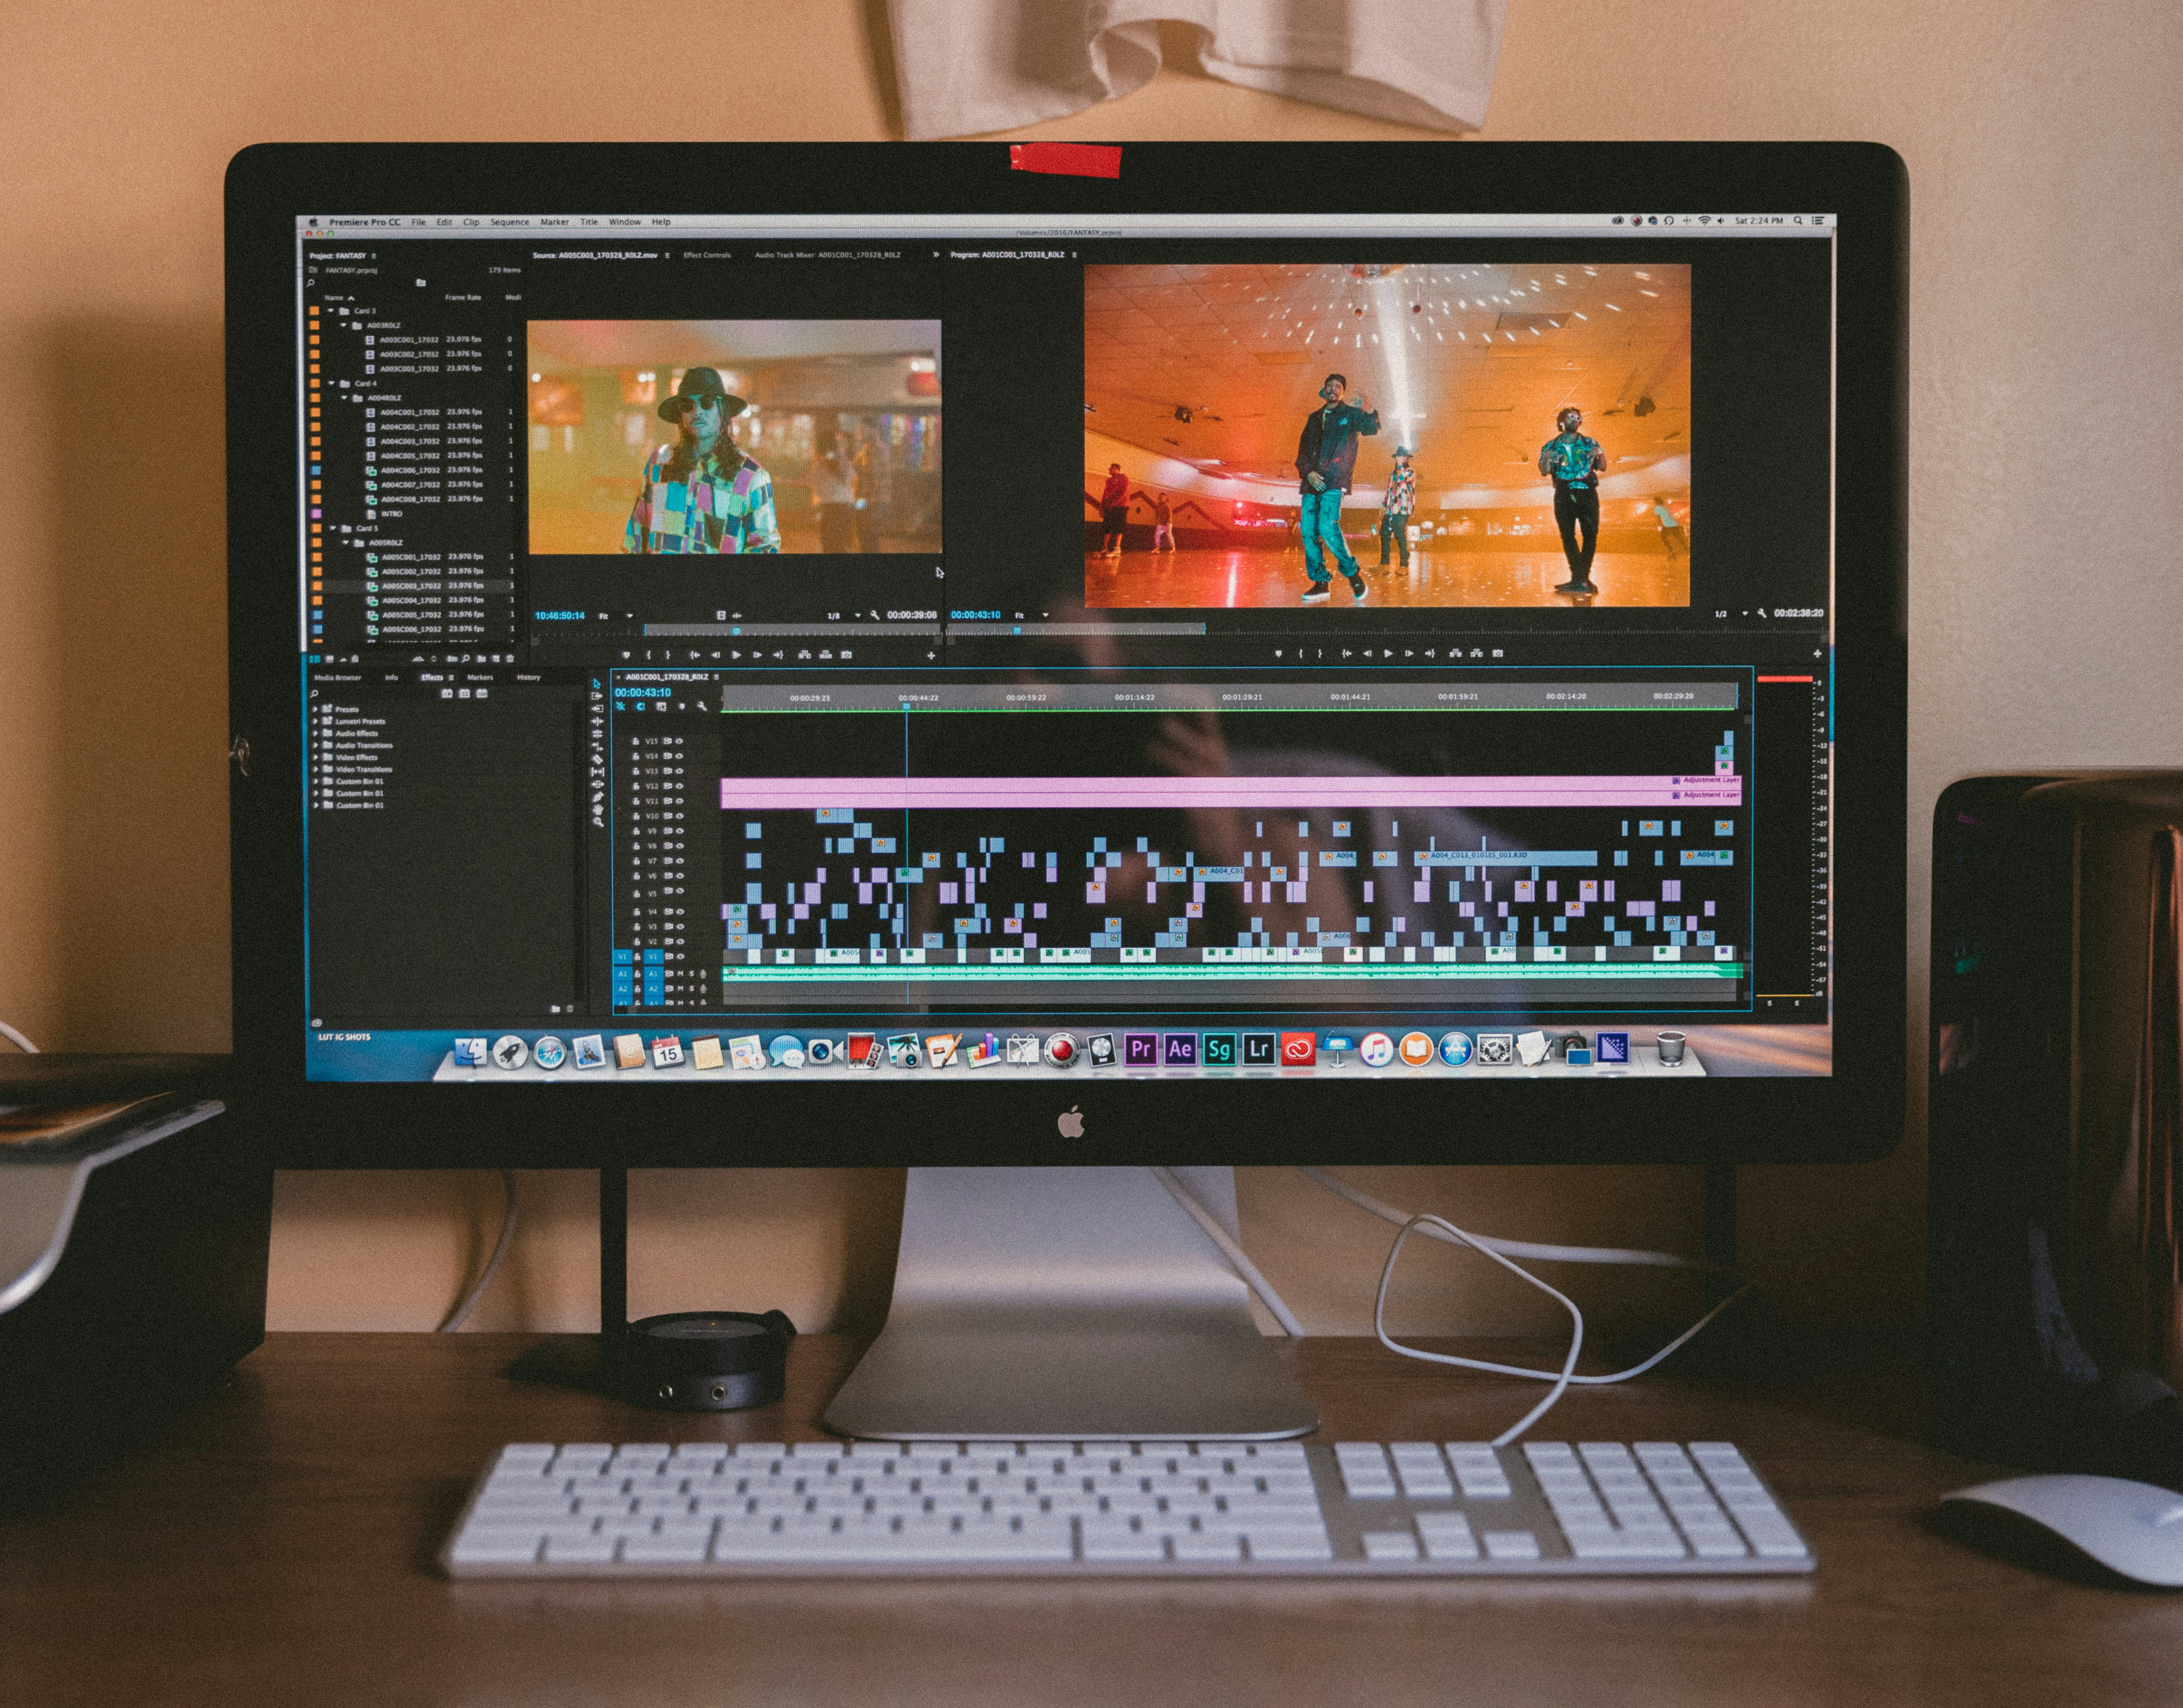Toggle V1 track output eye
Screen dimensions: 2183x1708
[x=681, y=956]
